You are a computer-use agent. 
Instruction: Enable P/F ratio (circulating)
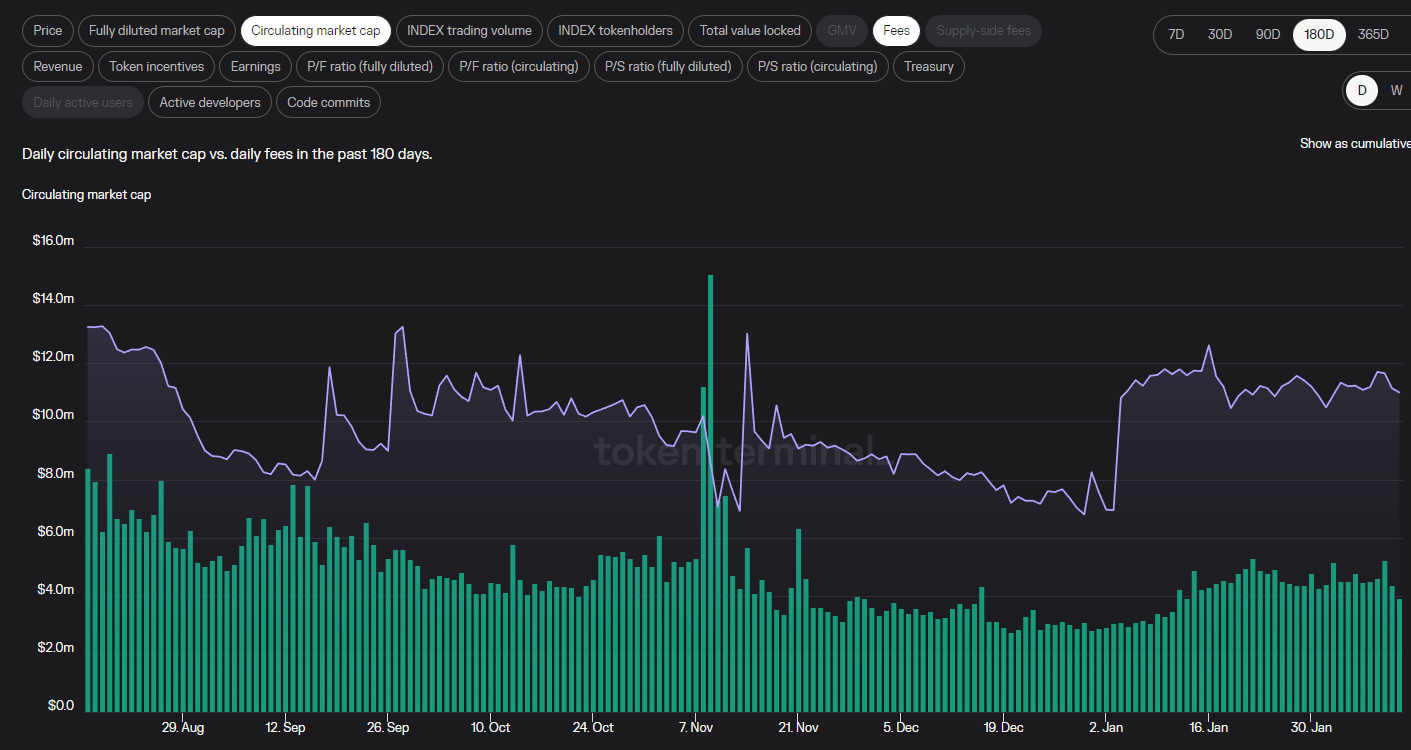pos(519,67)
